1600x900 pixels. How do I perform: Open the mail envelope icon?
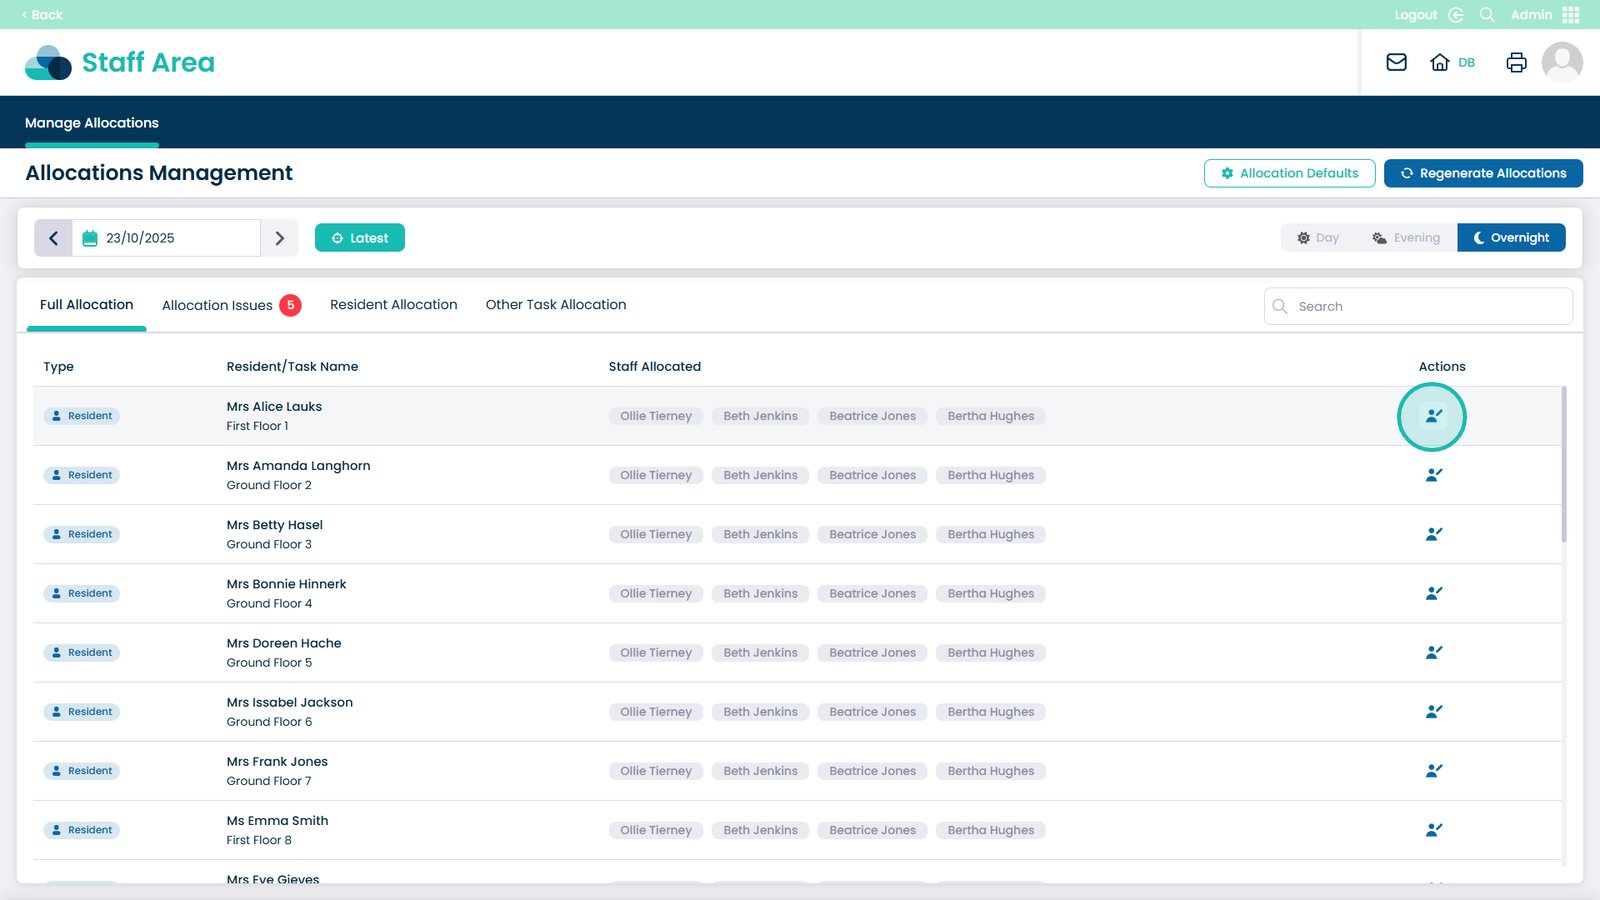(x=1396, y=62)
